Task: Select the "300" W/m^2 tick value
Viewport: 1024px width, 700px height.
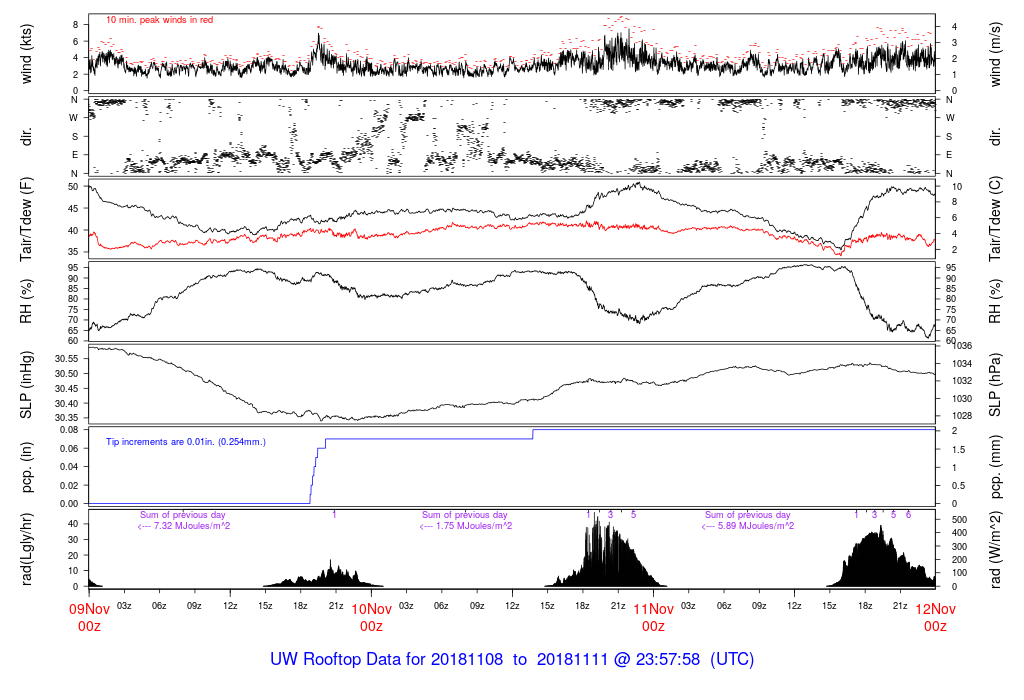Action: point(959,547)
